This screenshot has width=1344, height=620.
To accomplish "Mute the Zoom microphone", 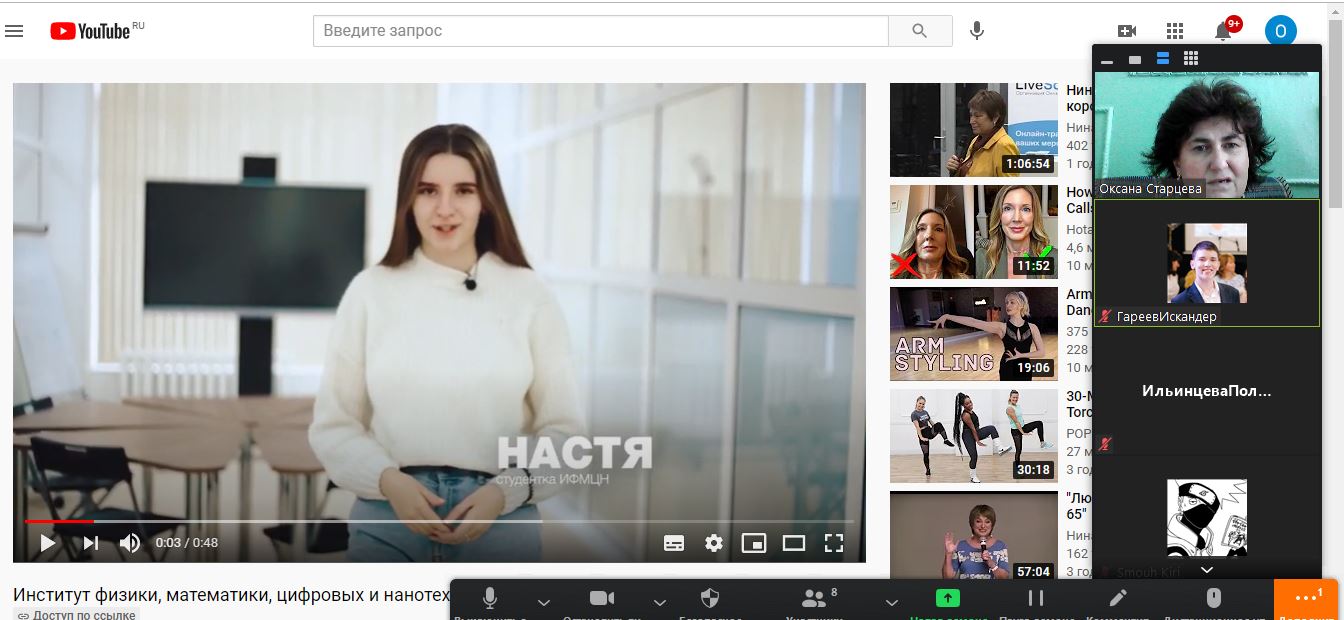I will coord(490,598).
